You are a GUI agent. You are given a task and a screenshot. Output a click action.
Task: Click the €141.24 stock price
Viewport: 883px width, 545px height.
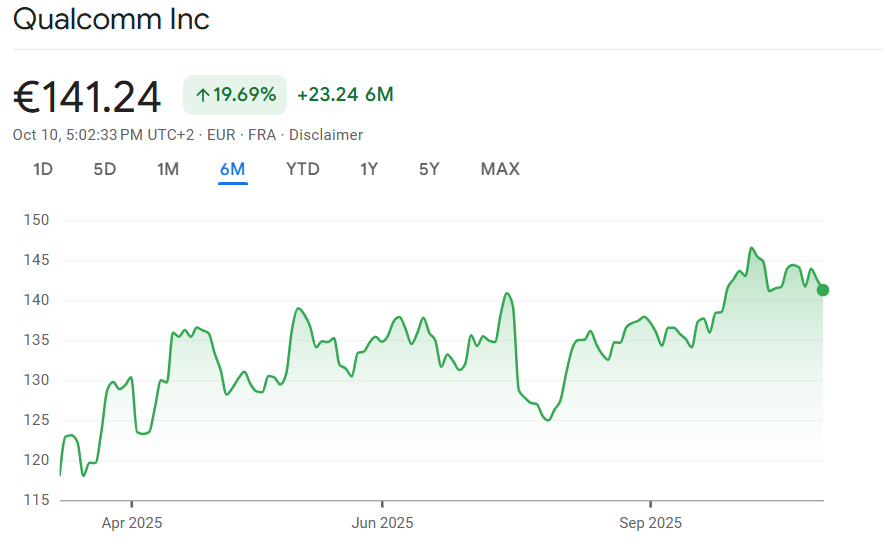click(x=87, y=97)
